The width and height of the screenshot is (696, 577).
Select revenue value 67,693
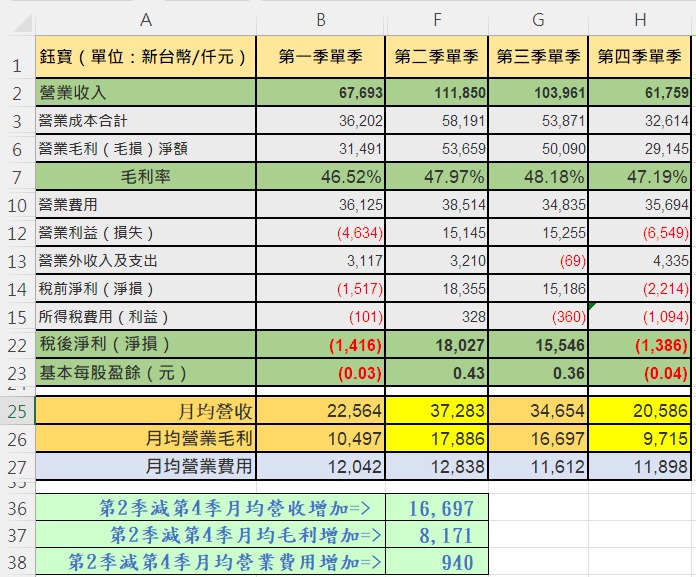click(x=320, y=93)
